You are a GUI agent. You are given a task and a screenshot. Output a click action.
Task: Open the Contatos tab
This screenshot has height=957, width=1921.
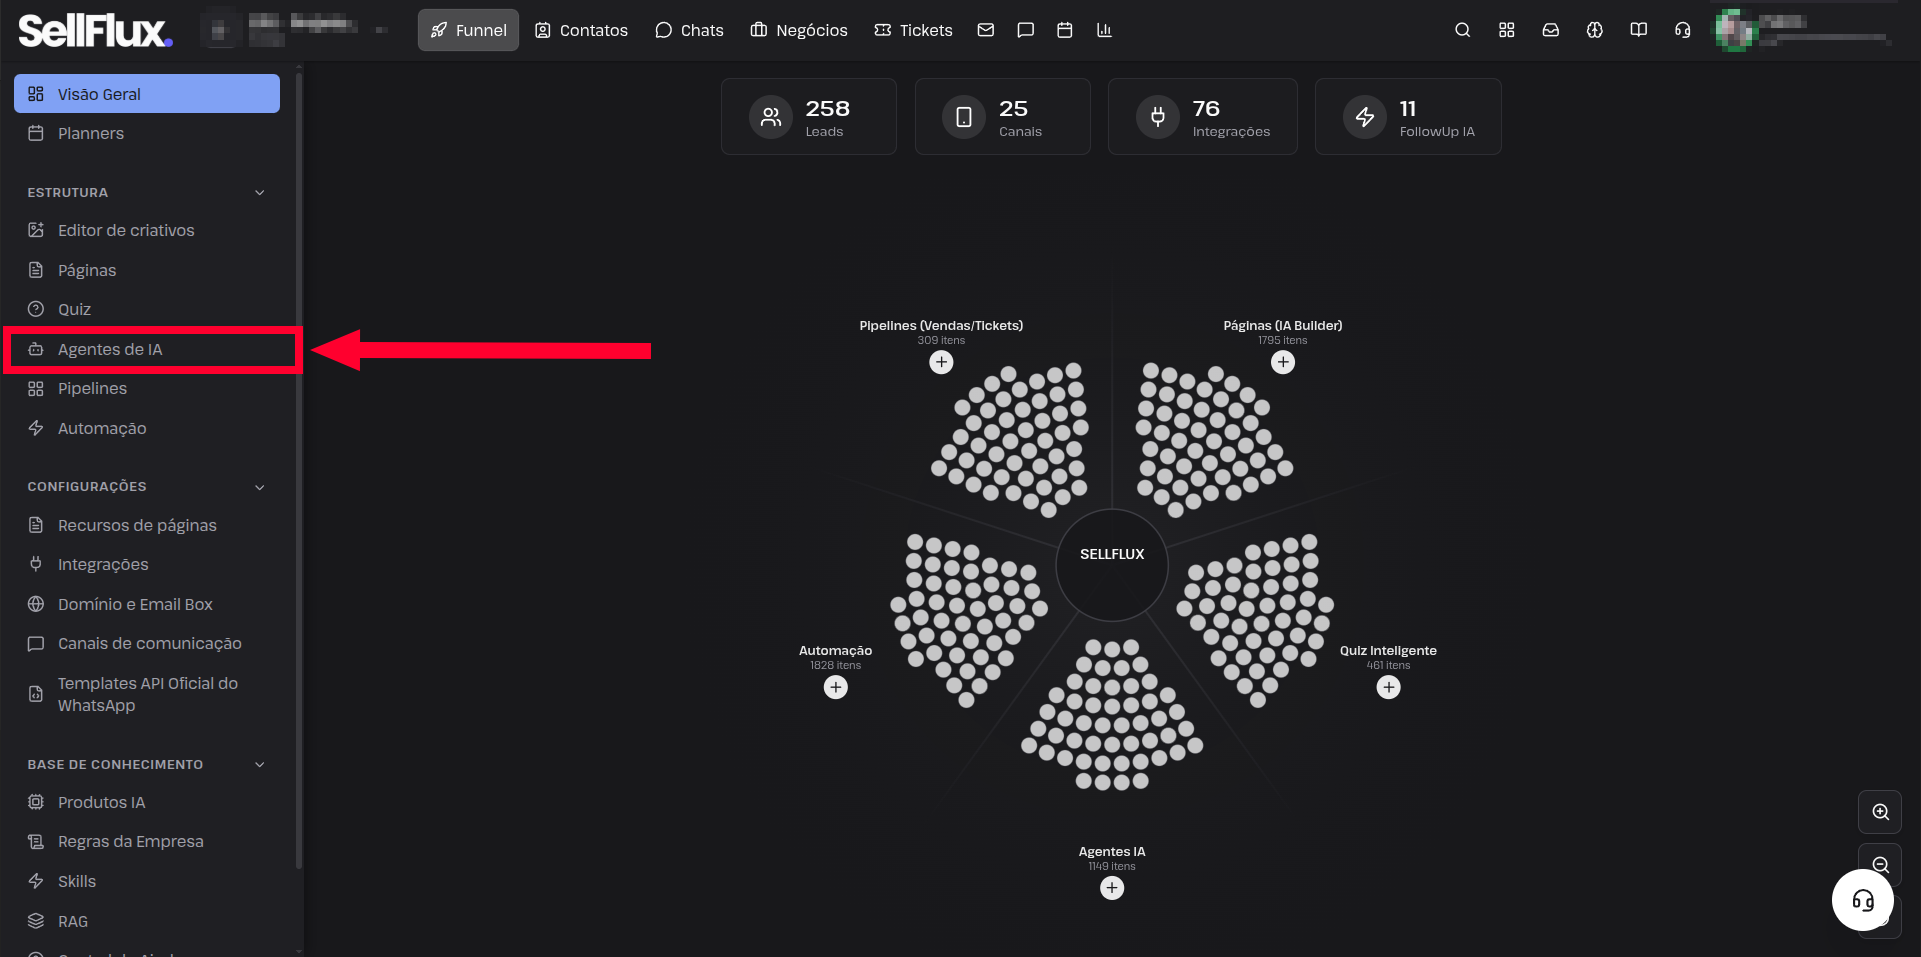581,30
